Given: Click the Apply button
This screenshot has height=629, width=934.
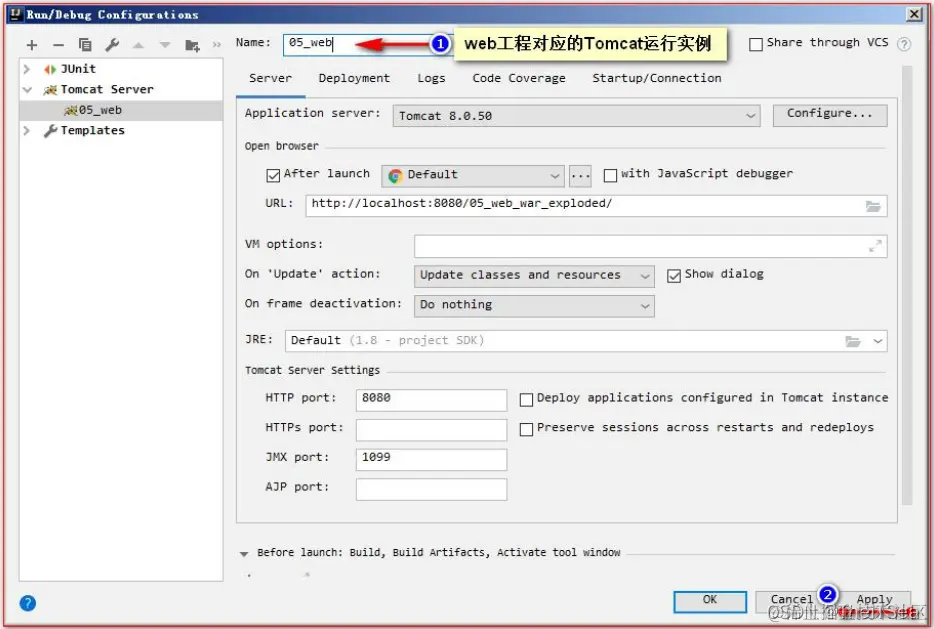Looking at the screenshot, I should point(874,600).
